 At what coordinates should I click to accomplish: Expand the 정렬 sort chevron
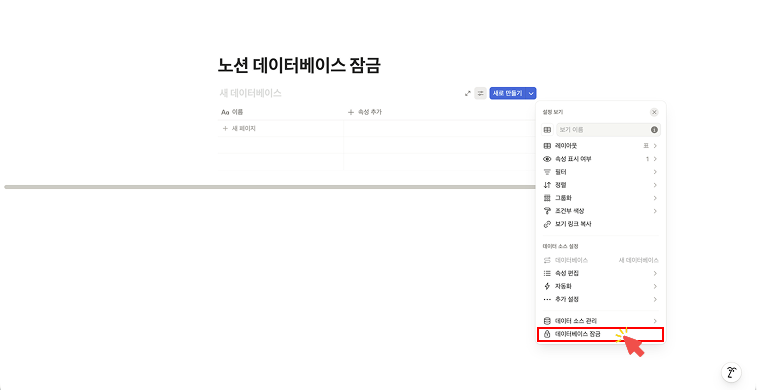pos(655,185)
